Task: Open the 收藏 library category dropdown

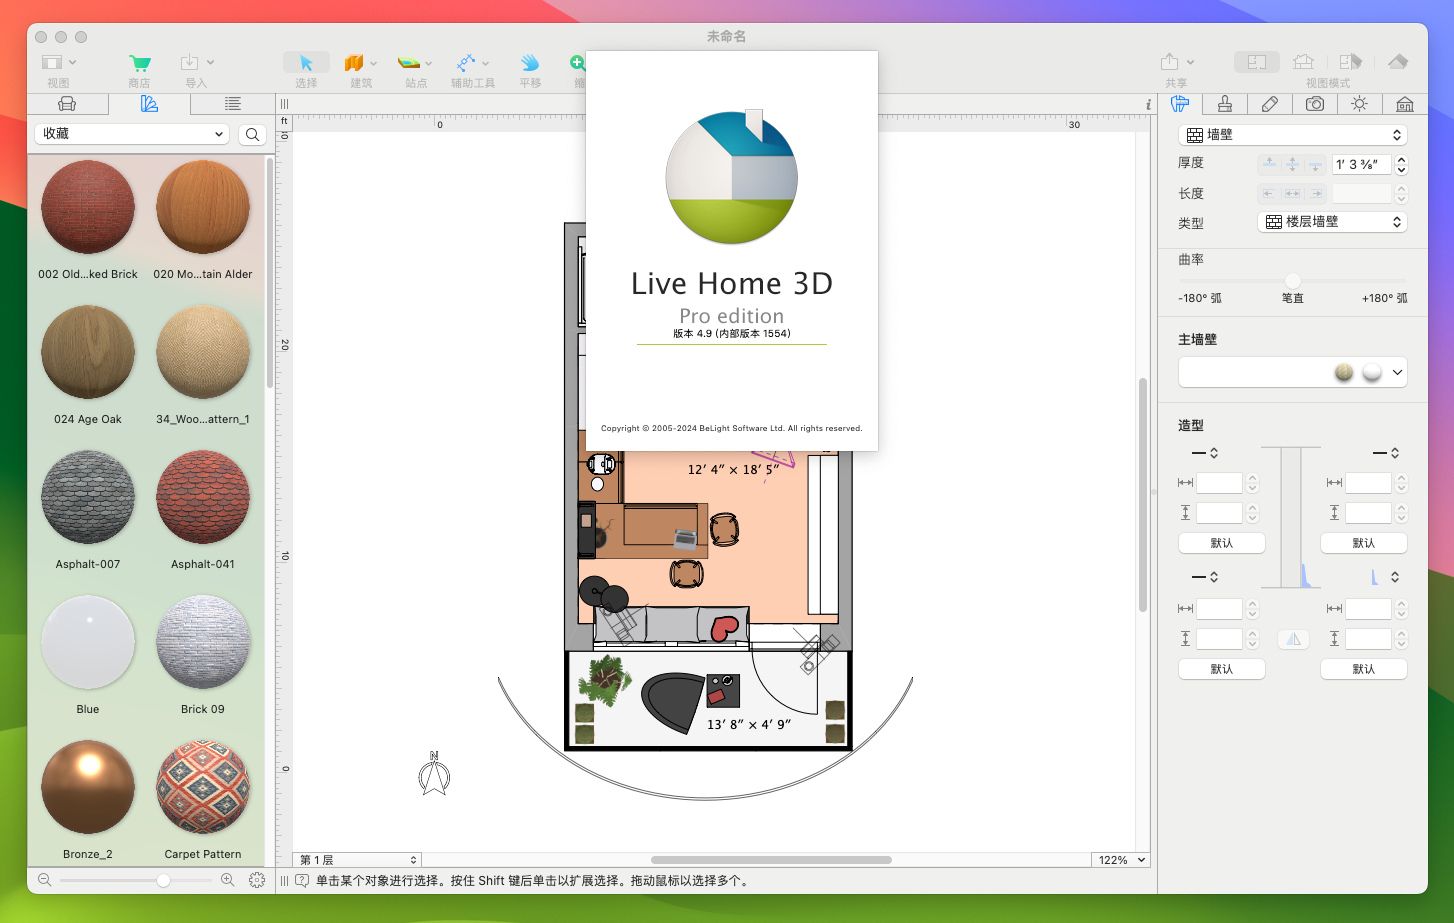Action: [132, 134]
